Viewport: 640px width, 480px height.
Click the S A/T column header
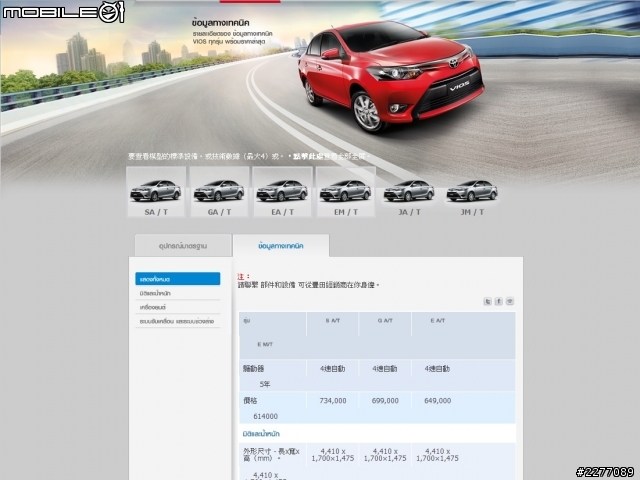(333, 320)
